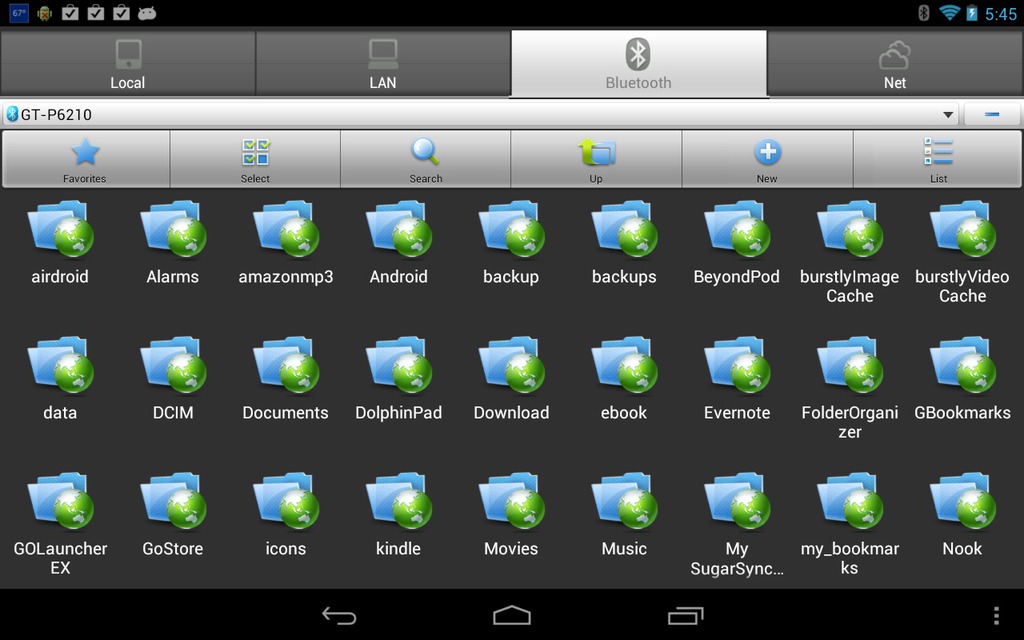Tap the 67° weather notification icon

click(20, 13)
